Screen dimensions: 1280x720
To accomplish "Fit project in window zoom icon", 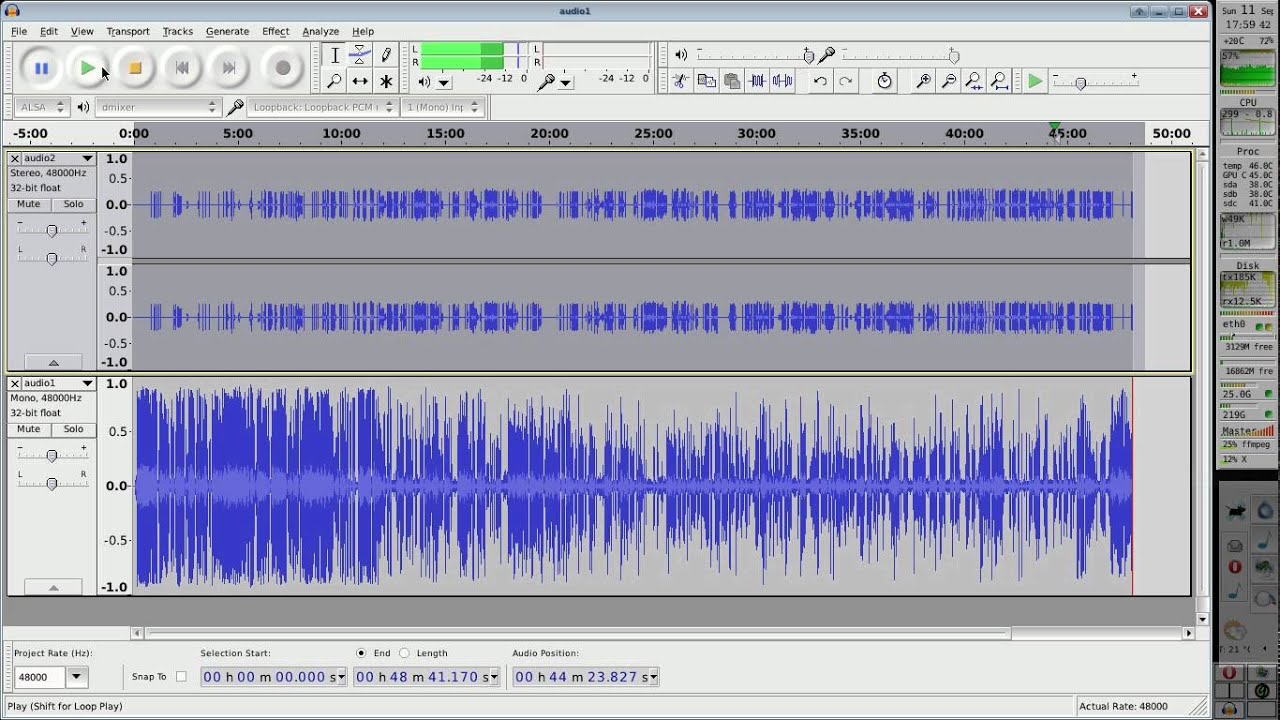I will [1000, 81].
